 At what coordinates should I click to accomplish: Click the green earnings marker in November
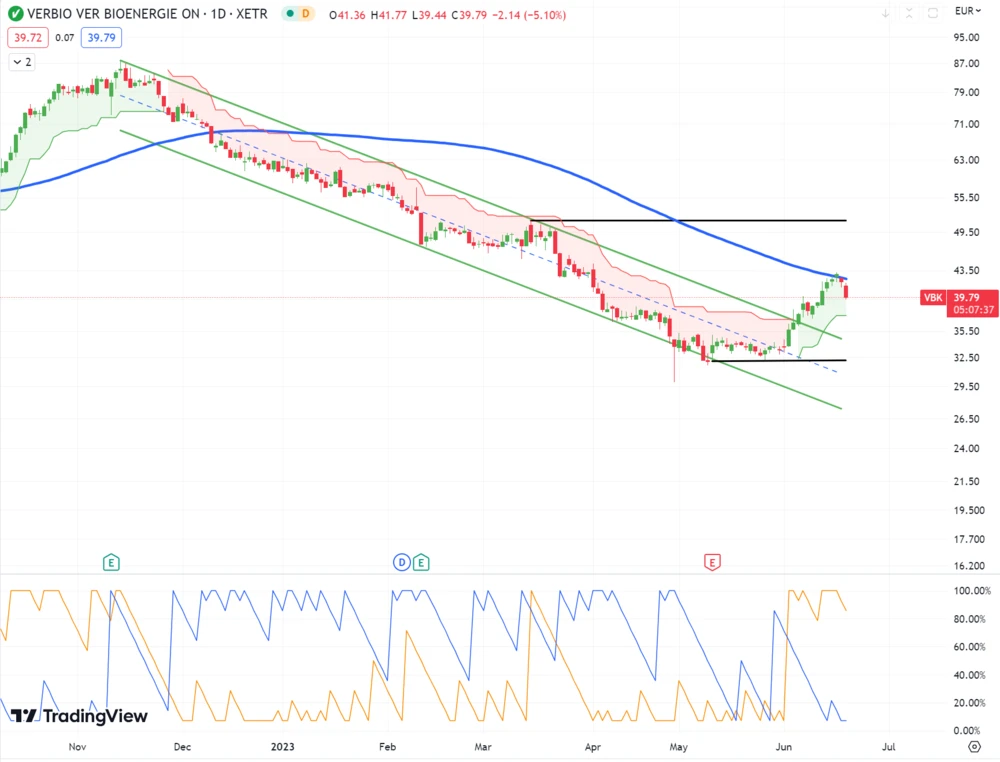coord(111,562)
